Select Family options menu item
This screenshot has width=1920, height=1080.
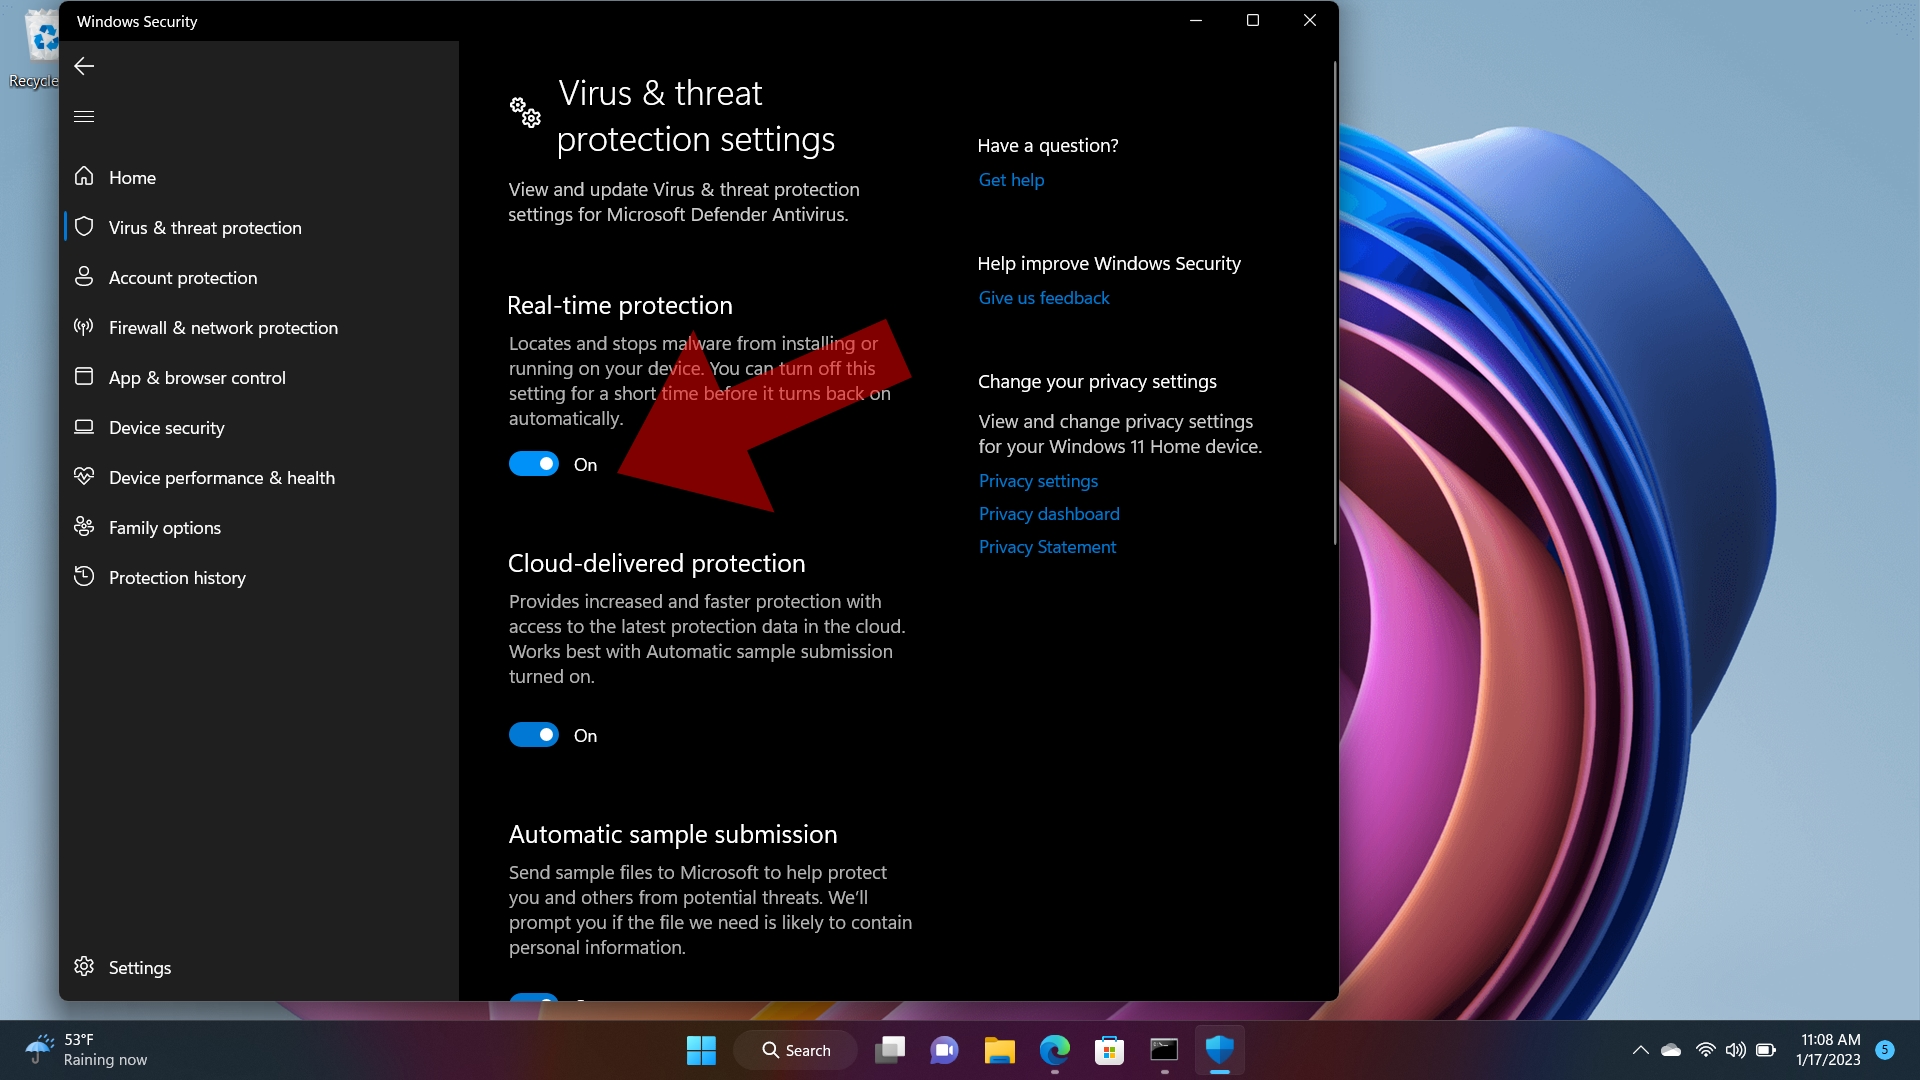point(164,526)
